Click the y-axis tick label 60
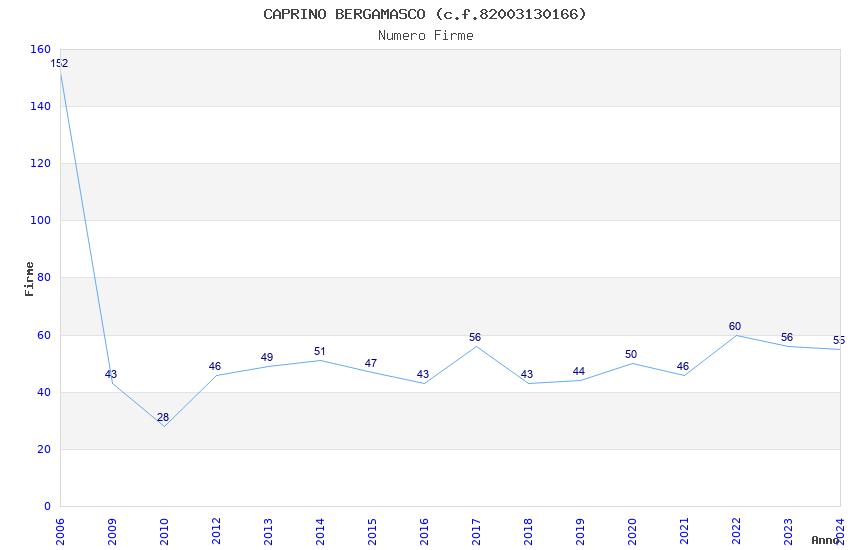 44,335
